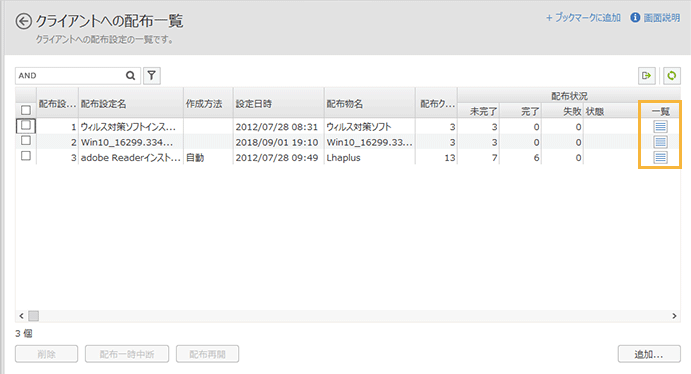
Task: Click the 追加... button
Action: coord(649,354)
